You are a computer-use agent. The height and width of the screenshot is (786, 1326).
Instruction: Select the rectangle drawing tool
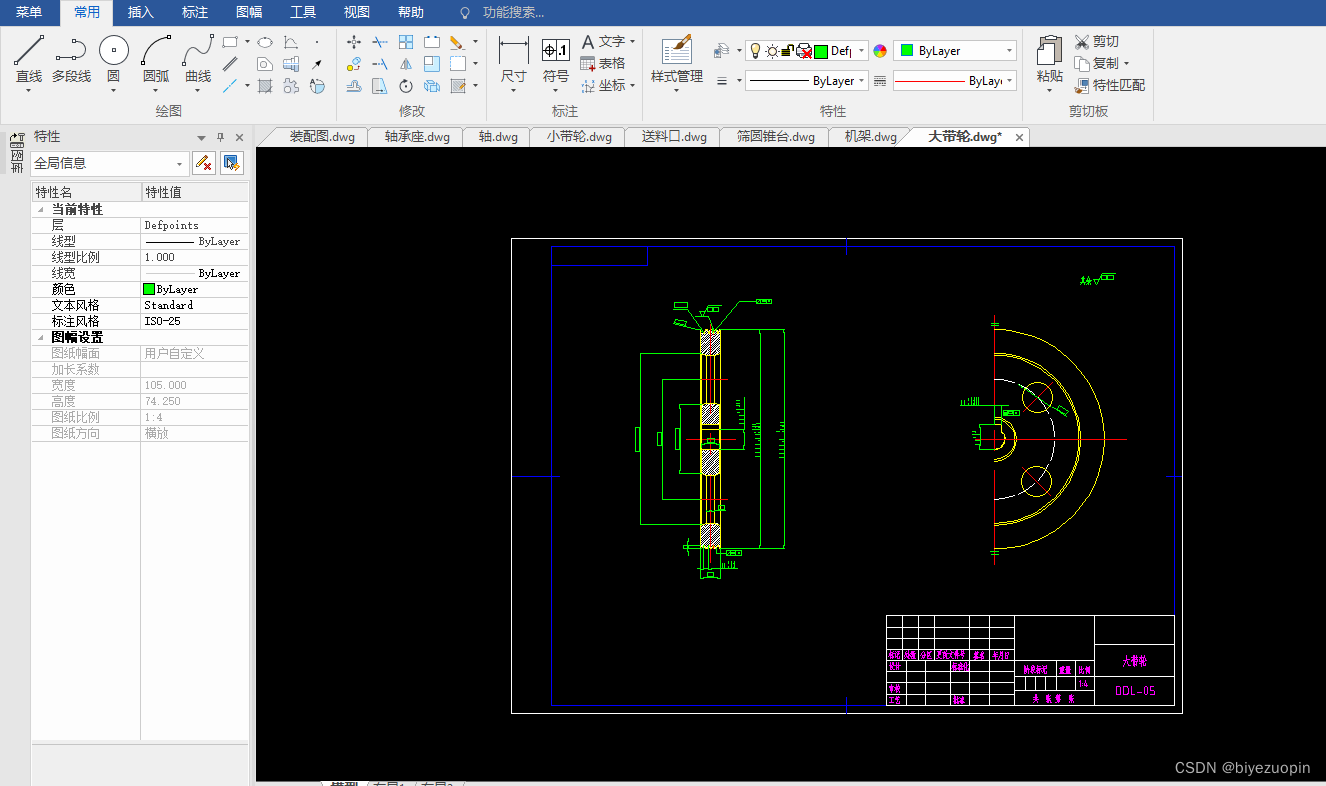230,42
